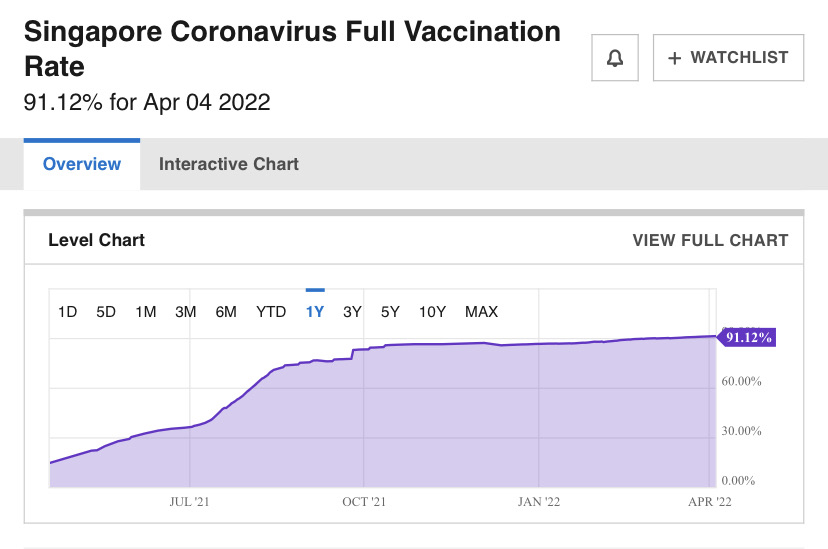Image resolution: width=828 pixels, height=549 pixels.
Task: Click the Level Chart heading
Action: pos(97,240)
